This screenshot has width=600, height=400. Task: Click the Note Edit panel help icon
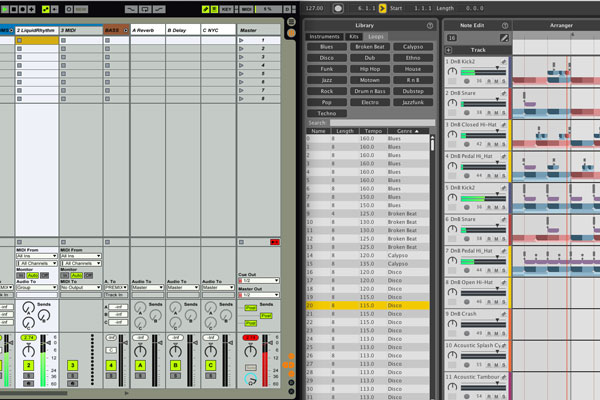[x=505, y=25]
